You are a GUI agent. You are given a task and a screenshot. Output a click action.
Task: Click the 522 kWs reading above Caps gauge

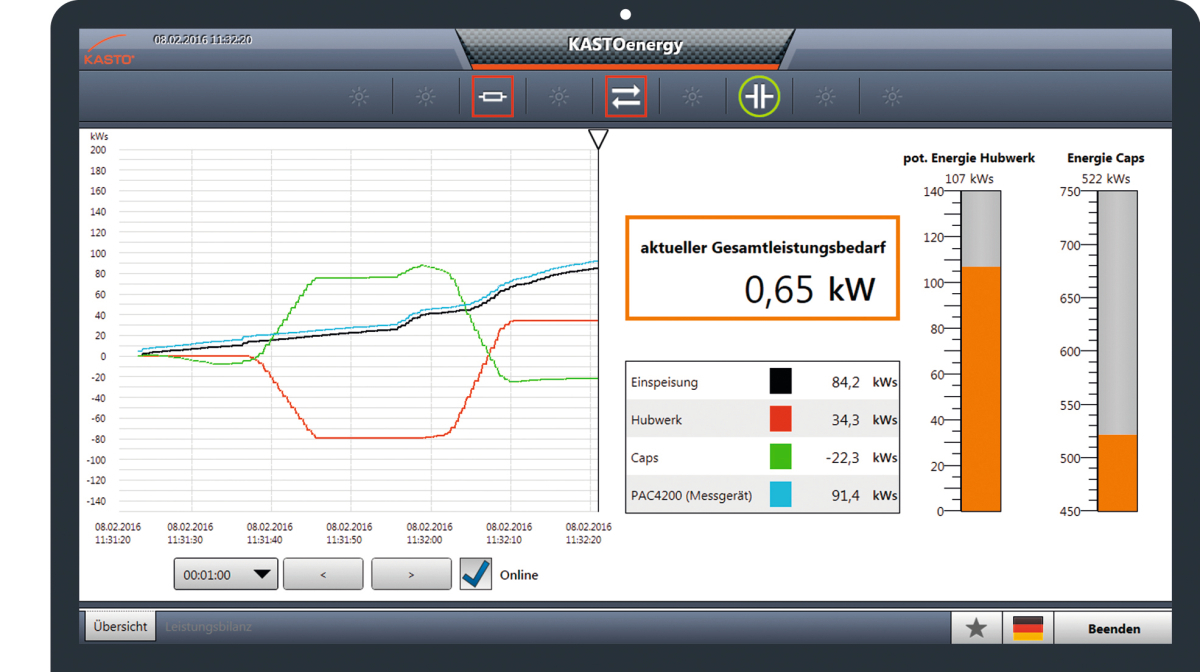1106,179
